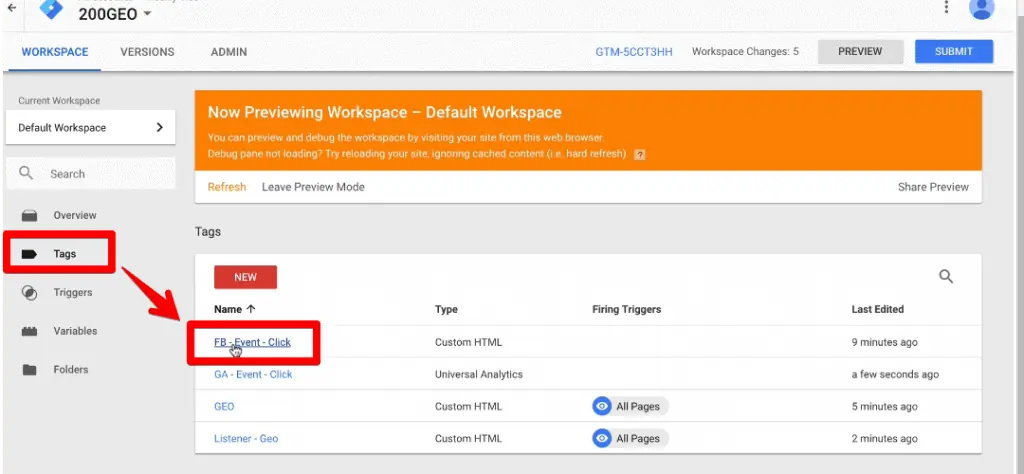Click the Type column header

coord(446,309)
